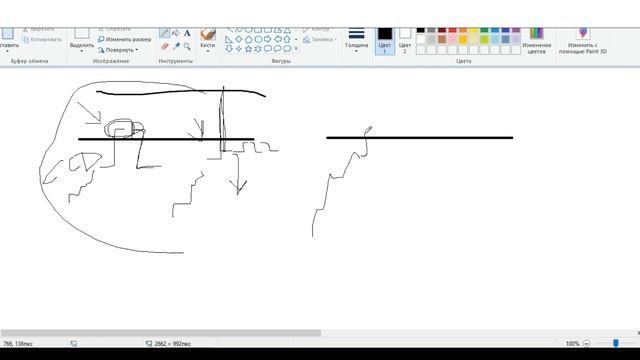Screen dimensions: 640x360
Task: Choose the cloud callout shape
Action: click(287, 49)
